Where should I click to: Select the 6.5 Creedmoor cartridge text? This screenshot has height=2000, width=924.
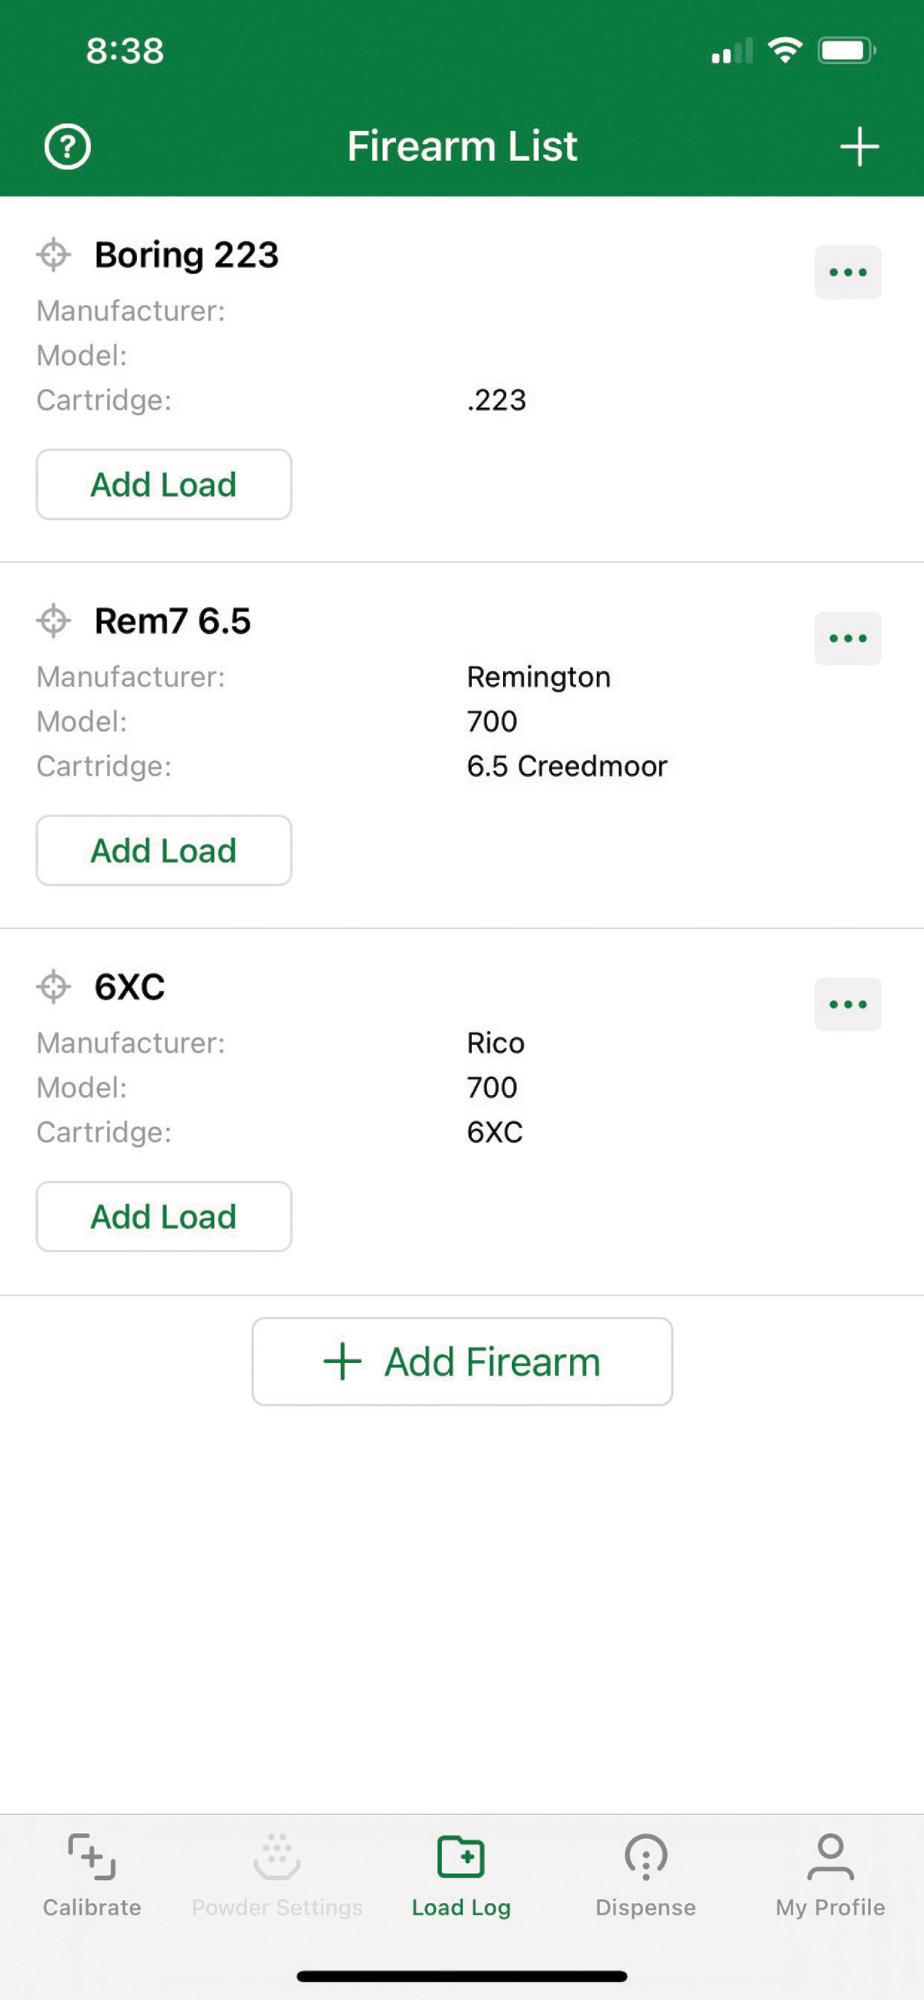pos(567,766)
